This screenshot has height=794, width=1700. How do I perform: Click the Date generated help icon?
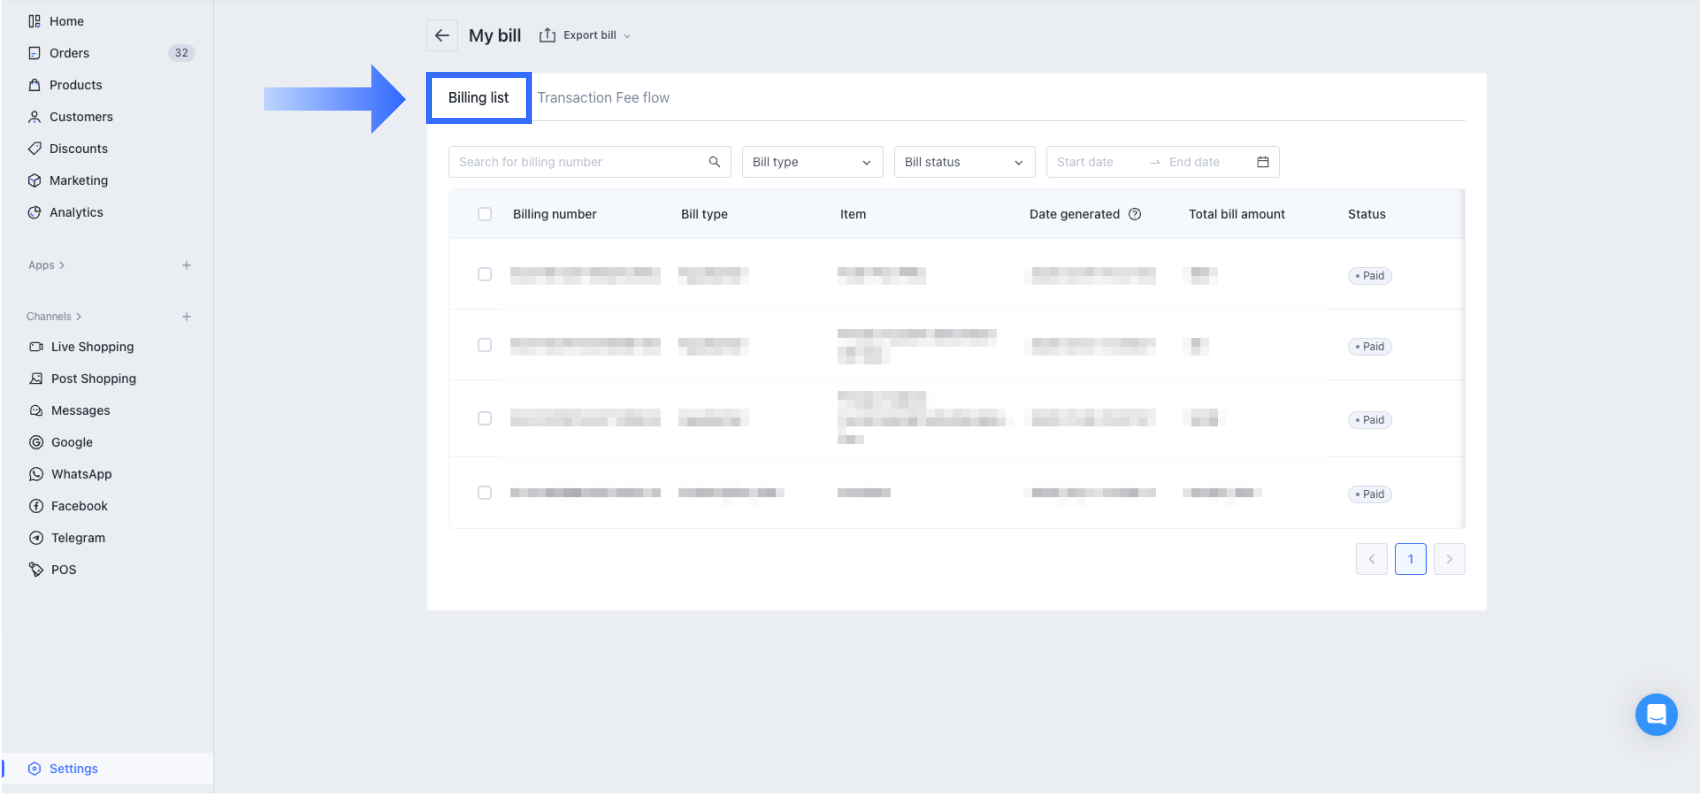1135,214
